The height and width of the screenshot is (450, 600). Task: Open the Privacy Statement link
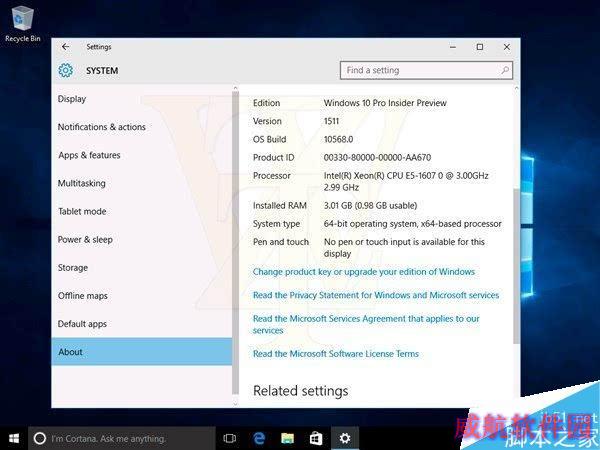(x=376, y=295)
